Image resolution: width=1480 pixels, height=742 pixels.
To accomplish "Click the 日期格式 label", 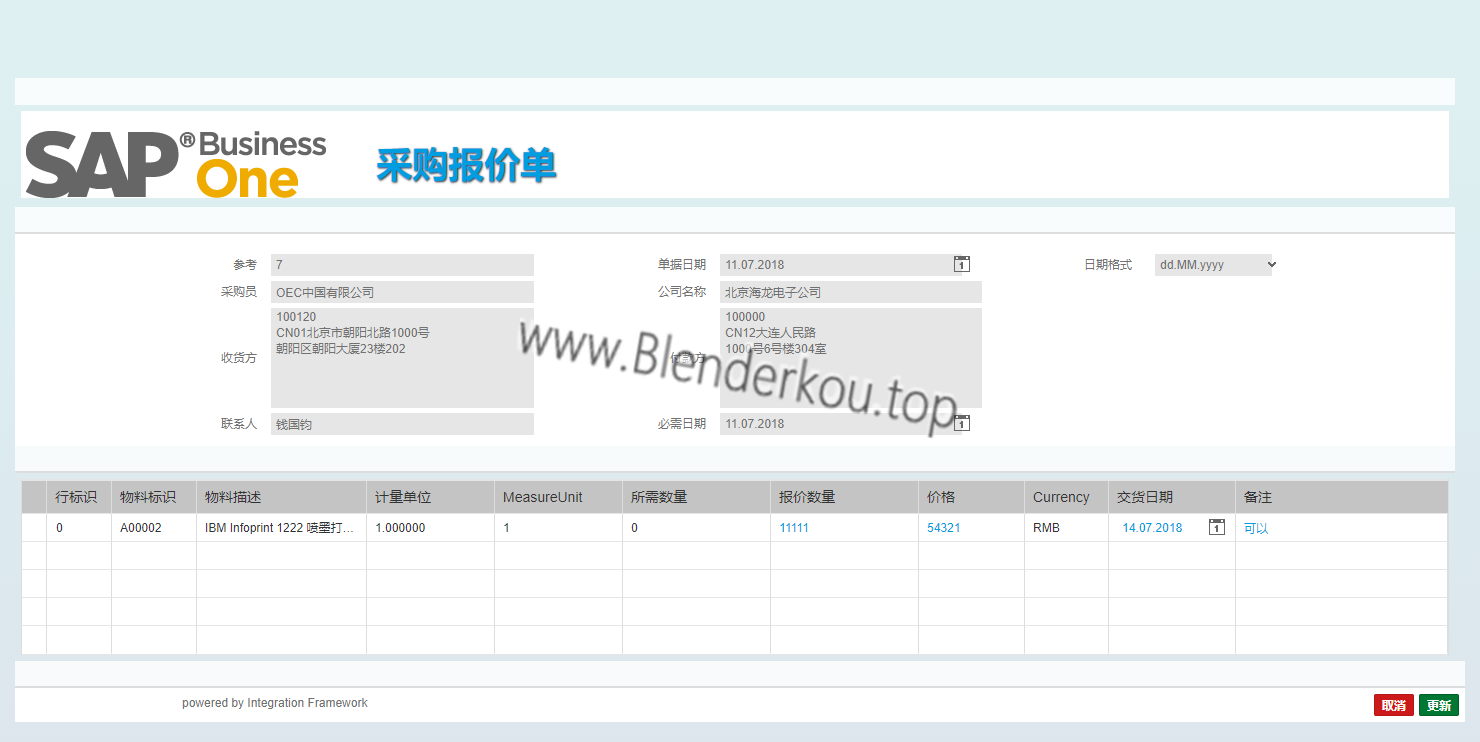I will 1108,265.
